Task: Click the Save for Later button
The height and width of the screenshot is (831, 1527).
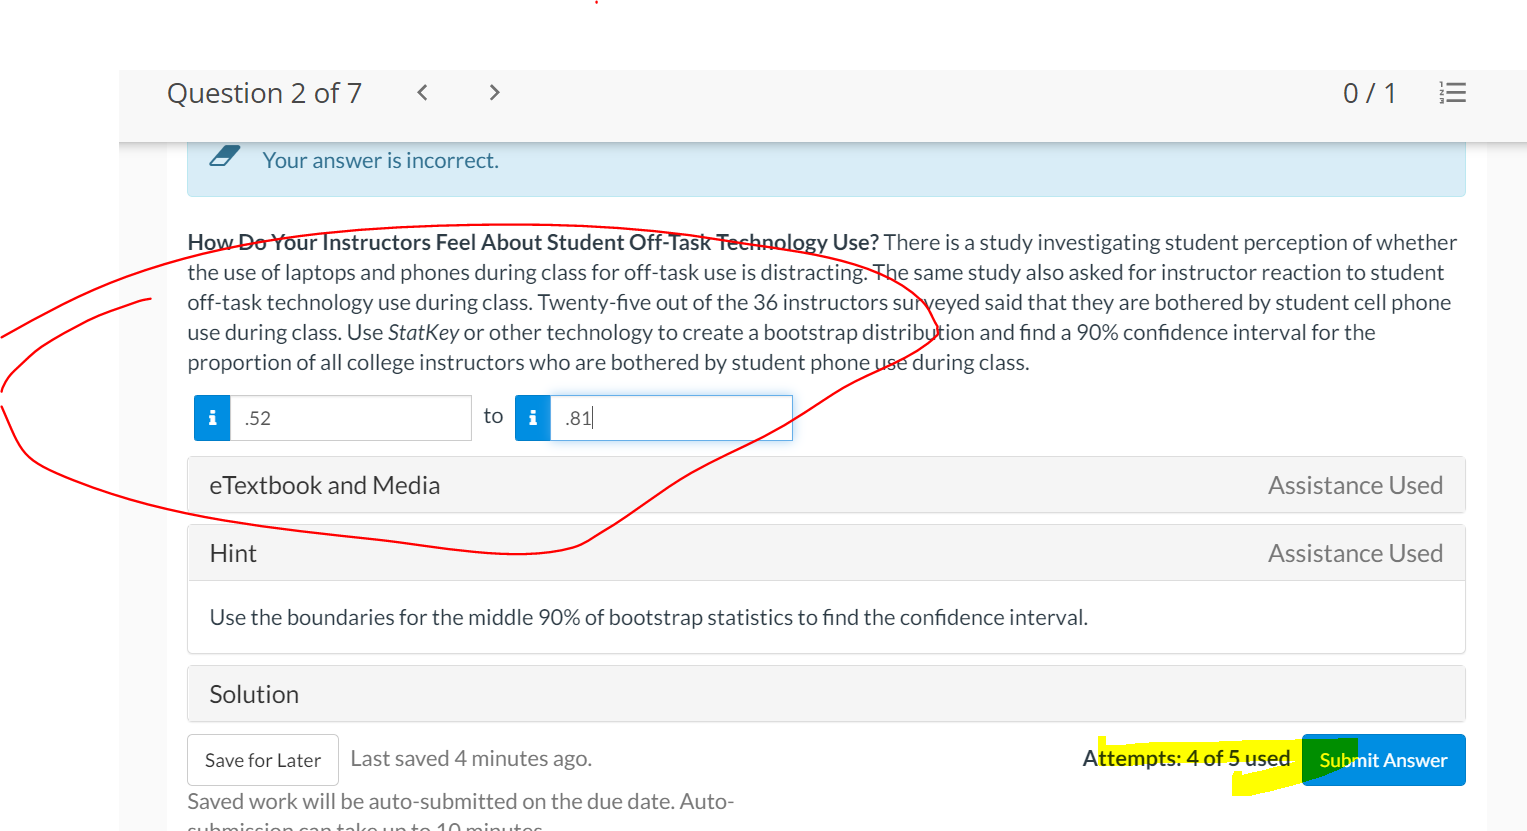Action: 262,760
